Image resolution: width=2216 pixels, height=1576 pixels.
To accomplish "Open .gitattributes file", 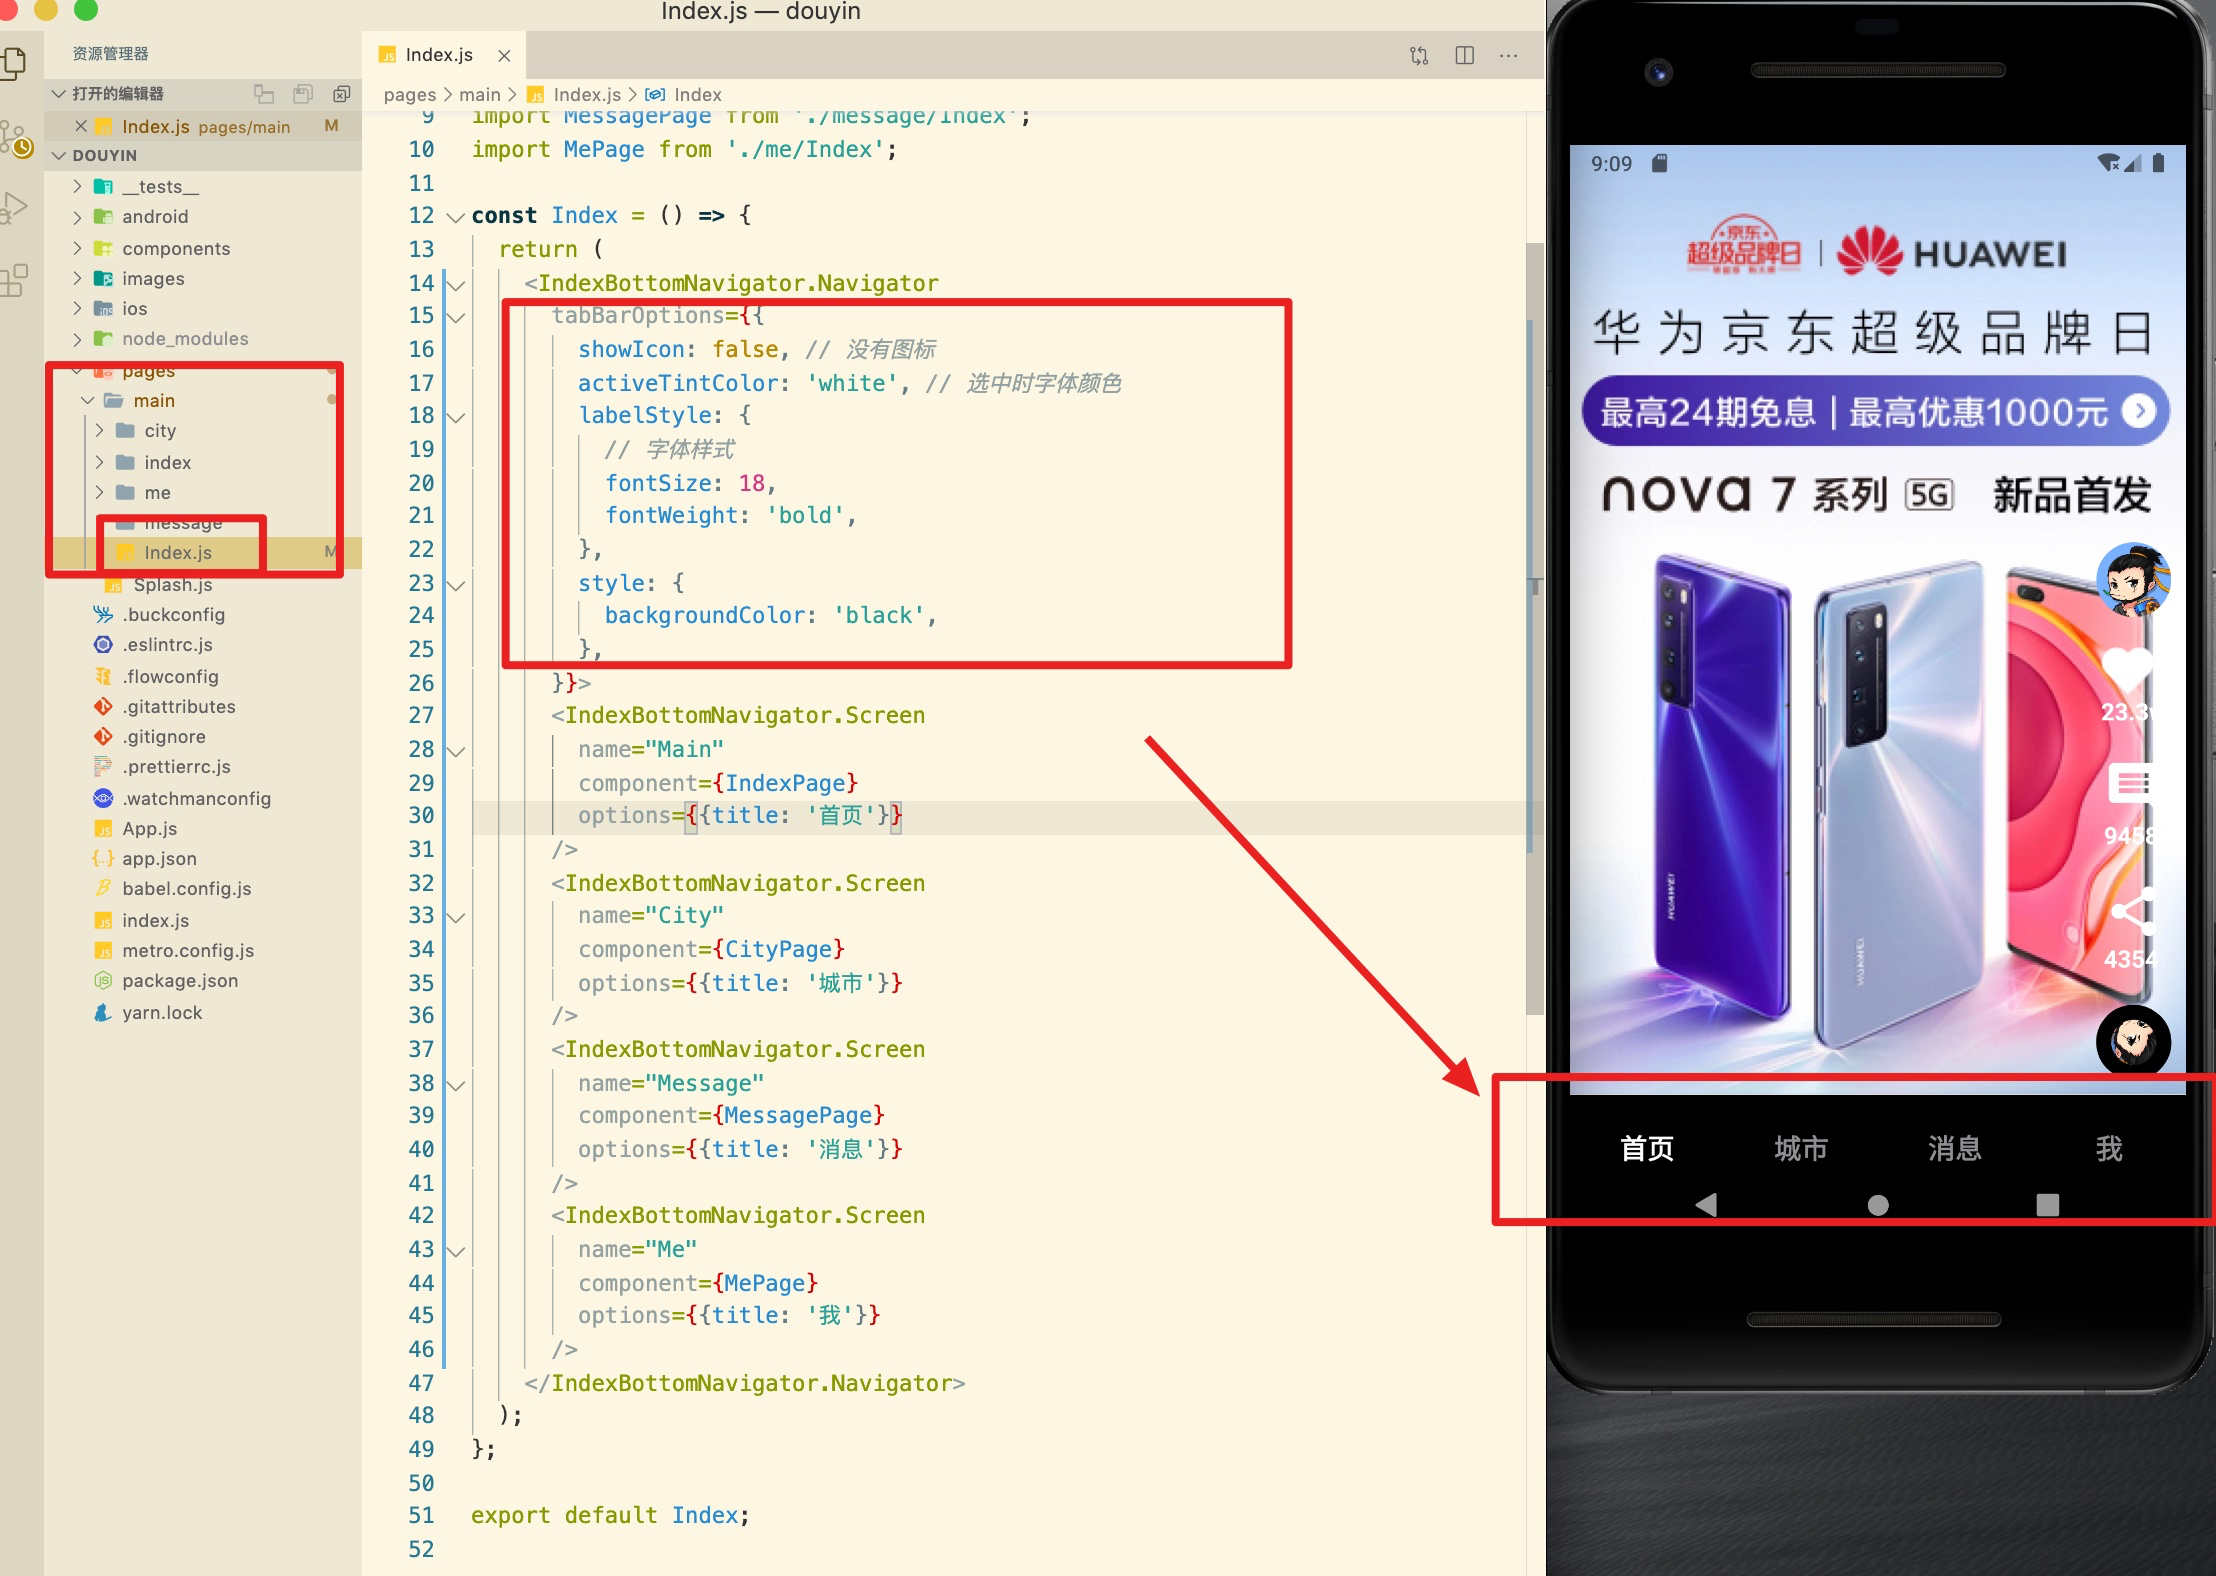I will [x=179, y=707].
